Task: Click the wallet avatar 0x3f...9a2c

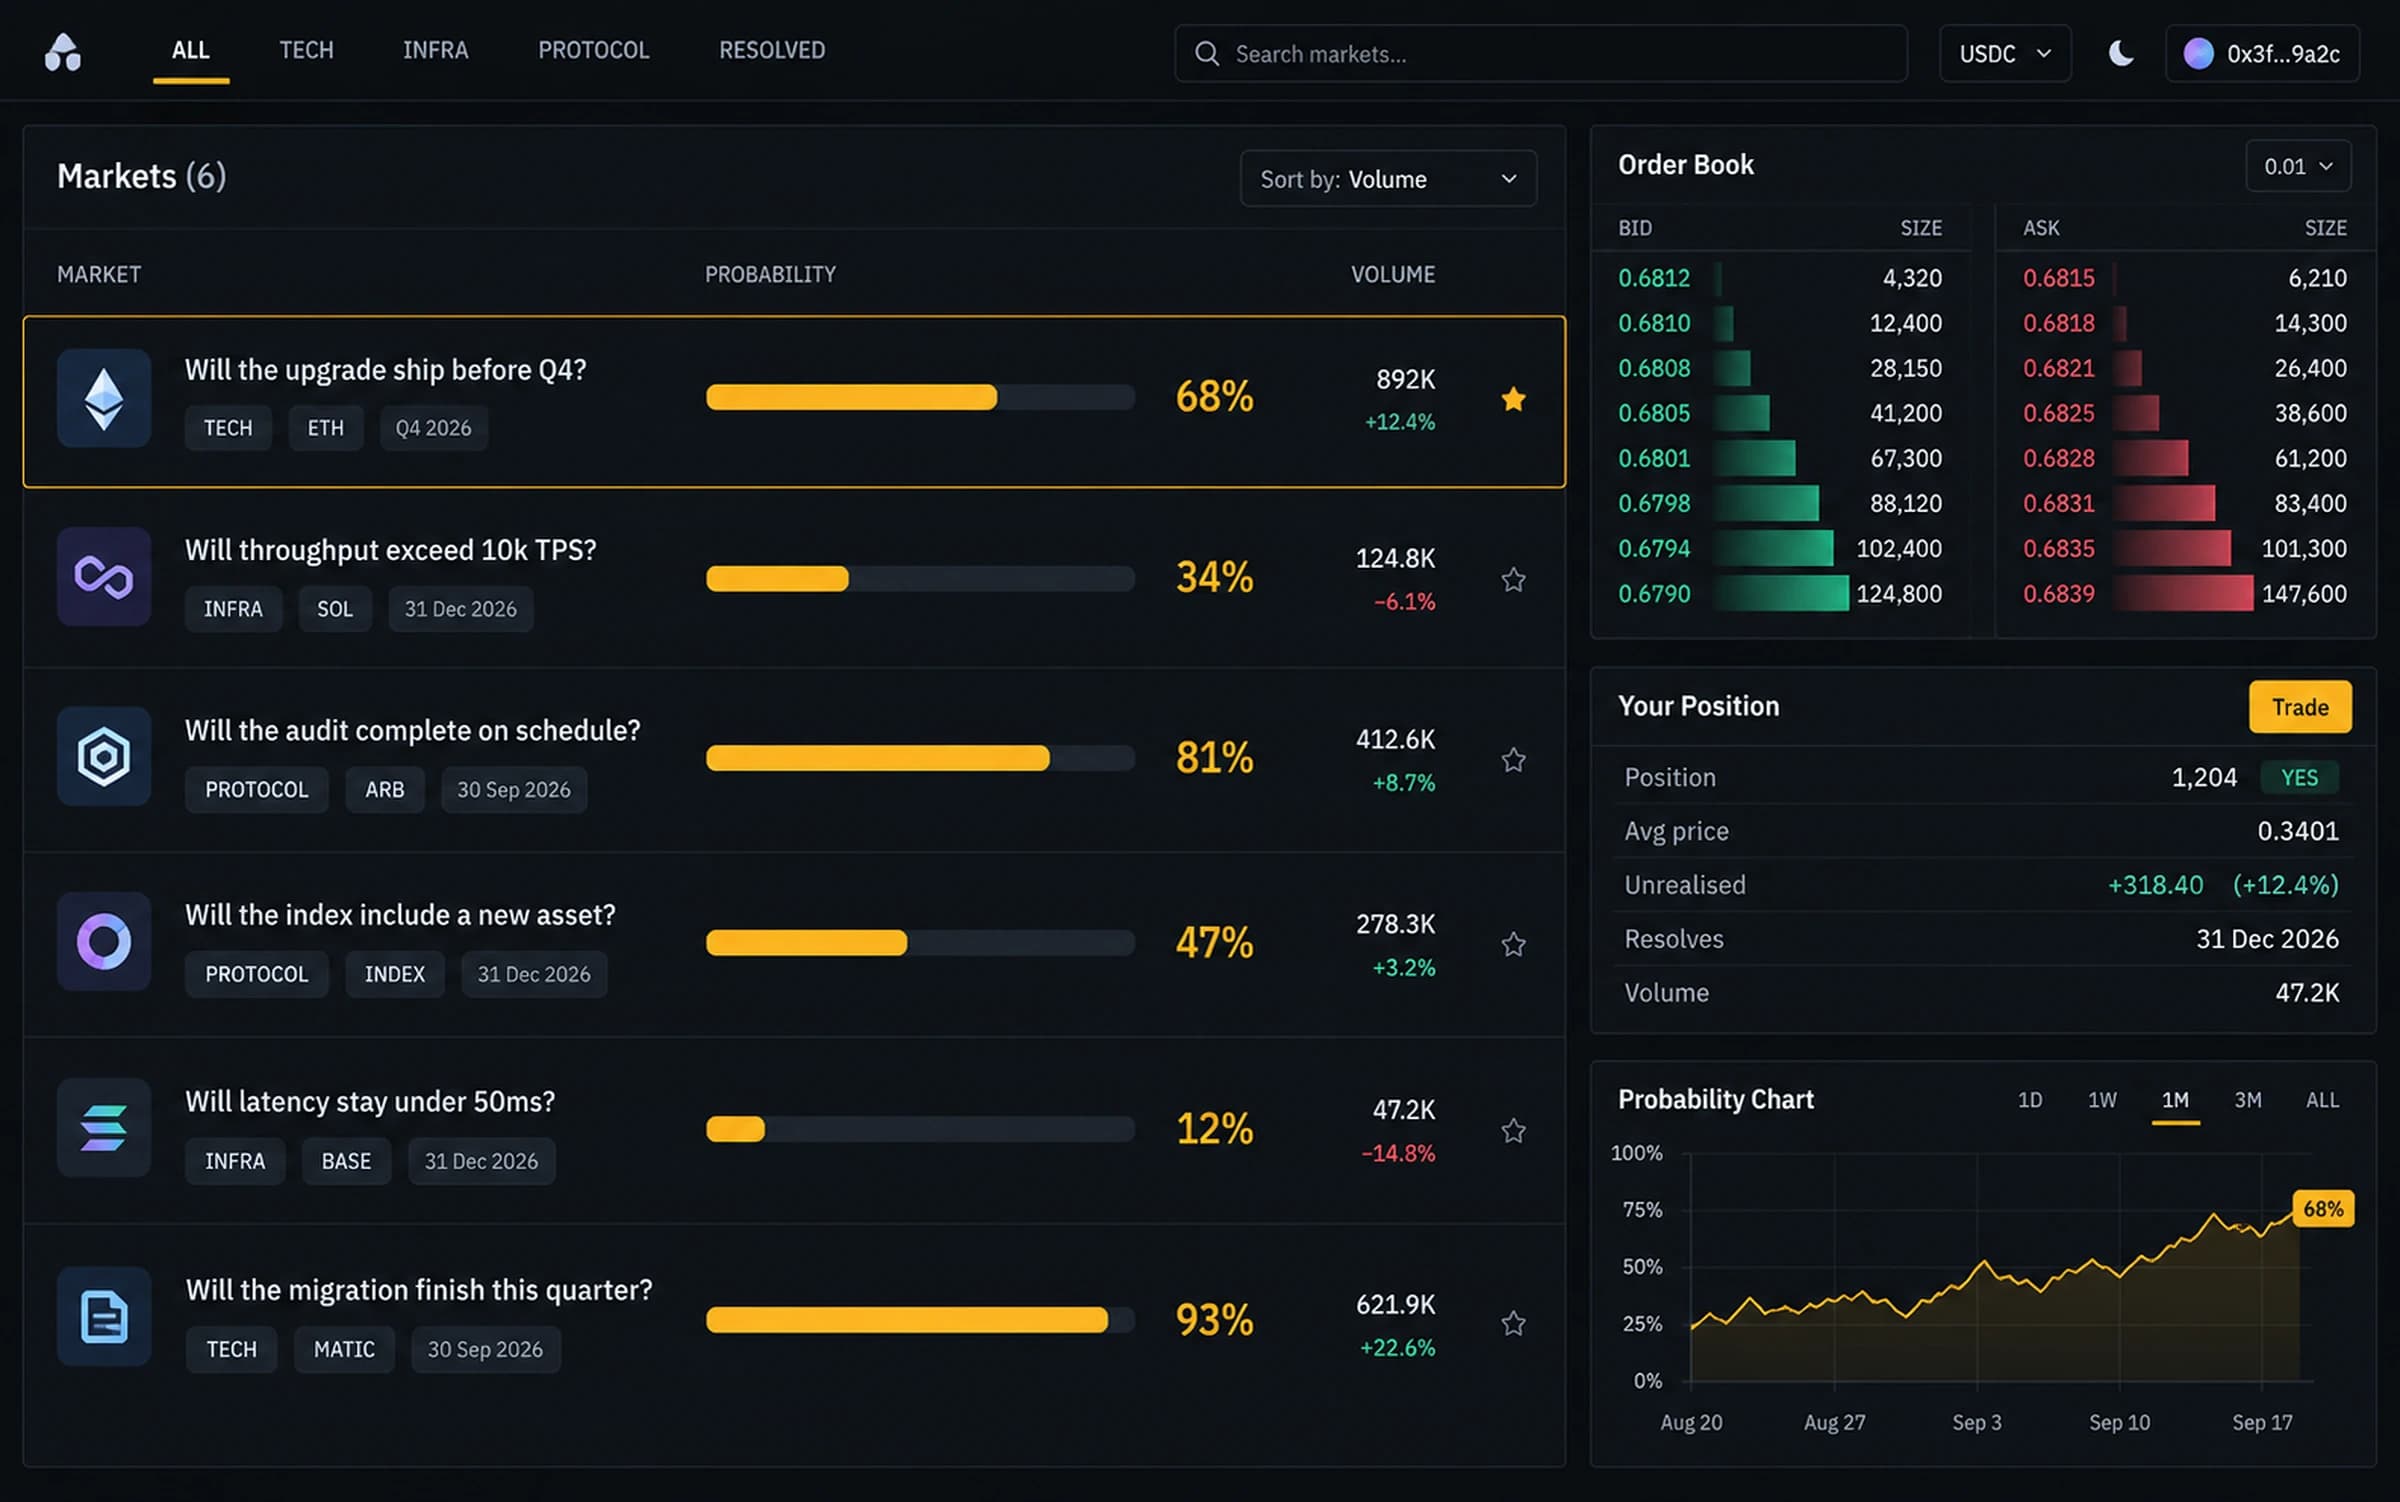Action: tap(2198, 53)
